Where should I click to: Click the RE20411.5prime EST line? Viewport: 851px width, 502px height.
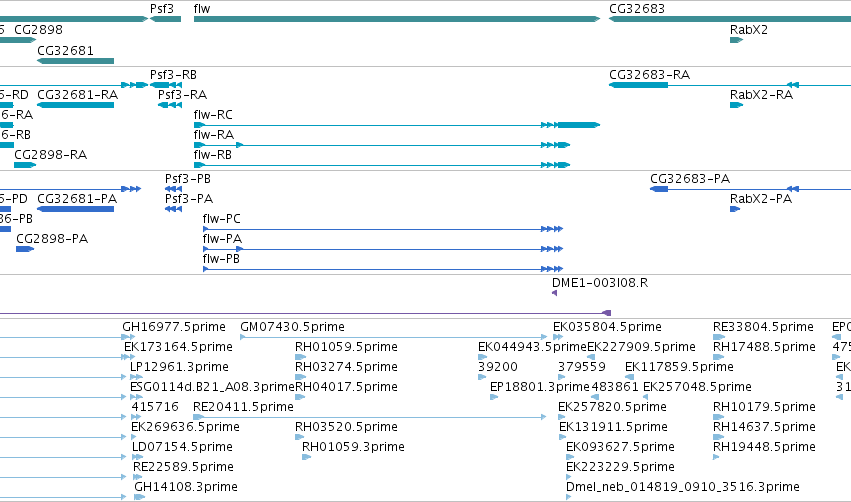click(x=370, y=417)
